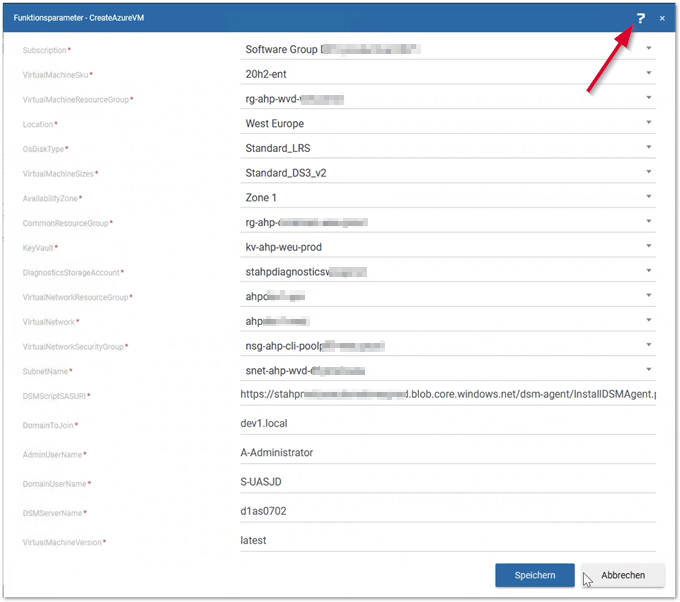Click DomainToJoin field with dev1.local
The width and height of the screenshot is (680, 602).
pos(448,423)
